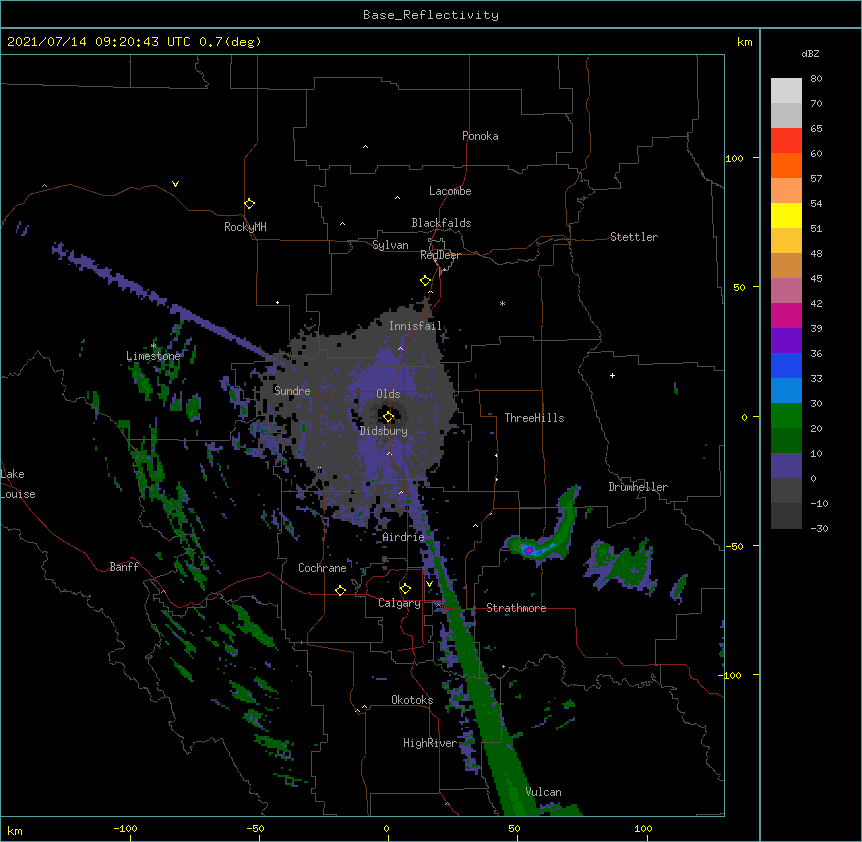Select the blue 36 dBZ color swatch
This screenshot has width=862, height=842.
(x=786, y=365)
